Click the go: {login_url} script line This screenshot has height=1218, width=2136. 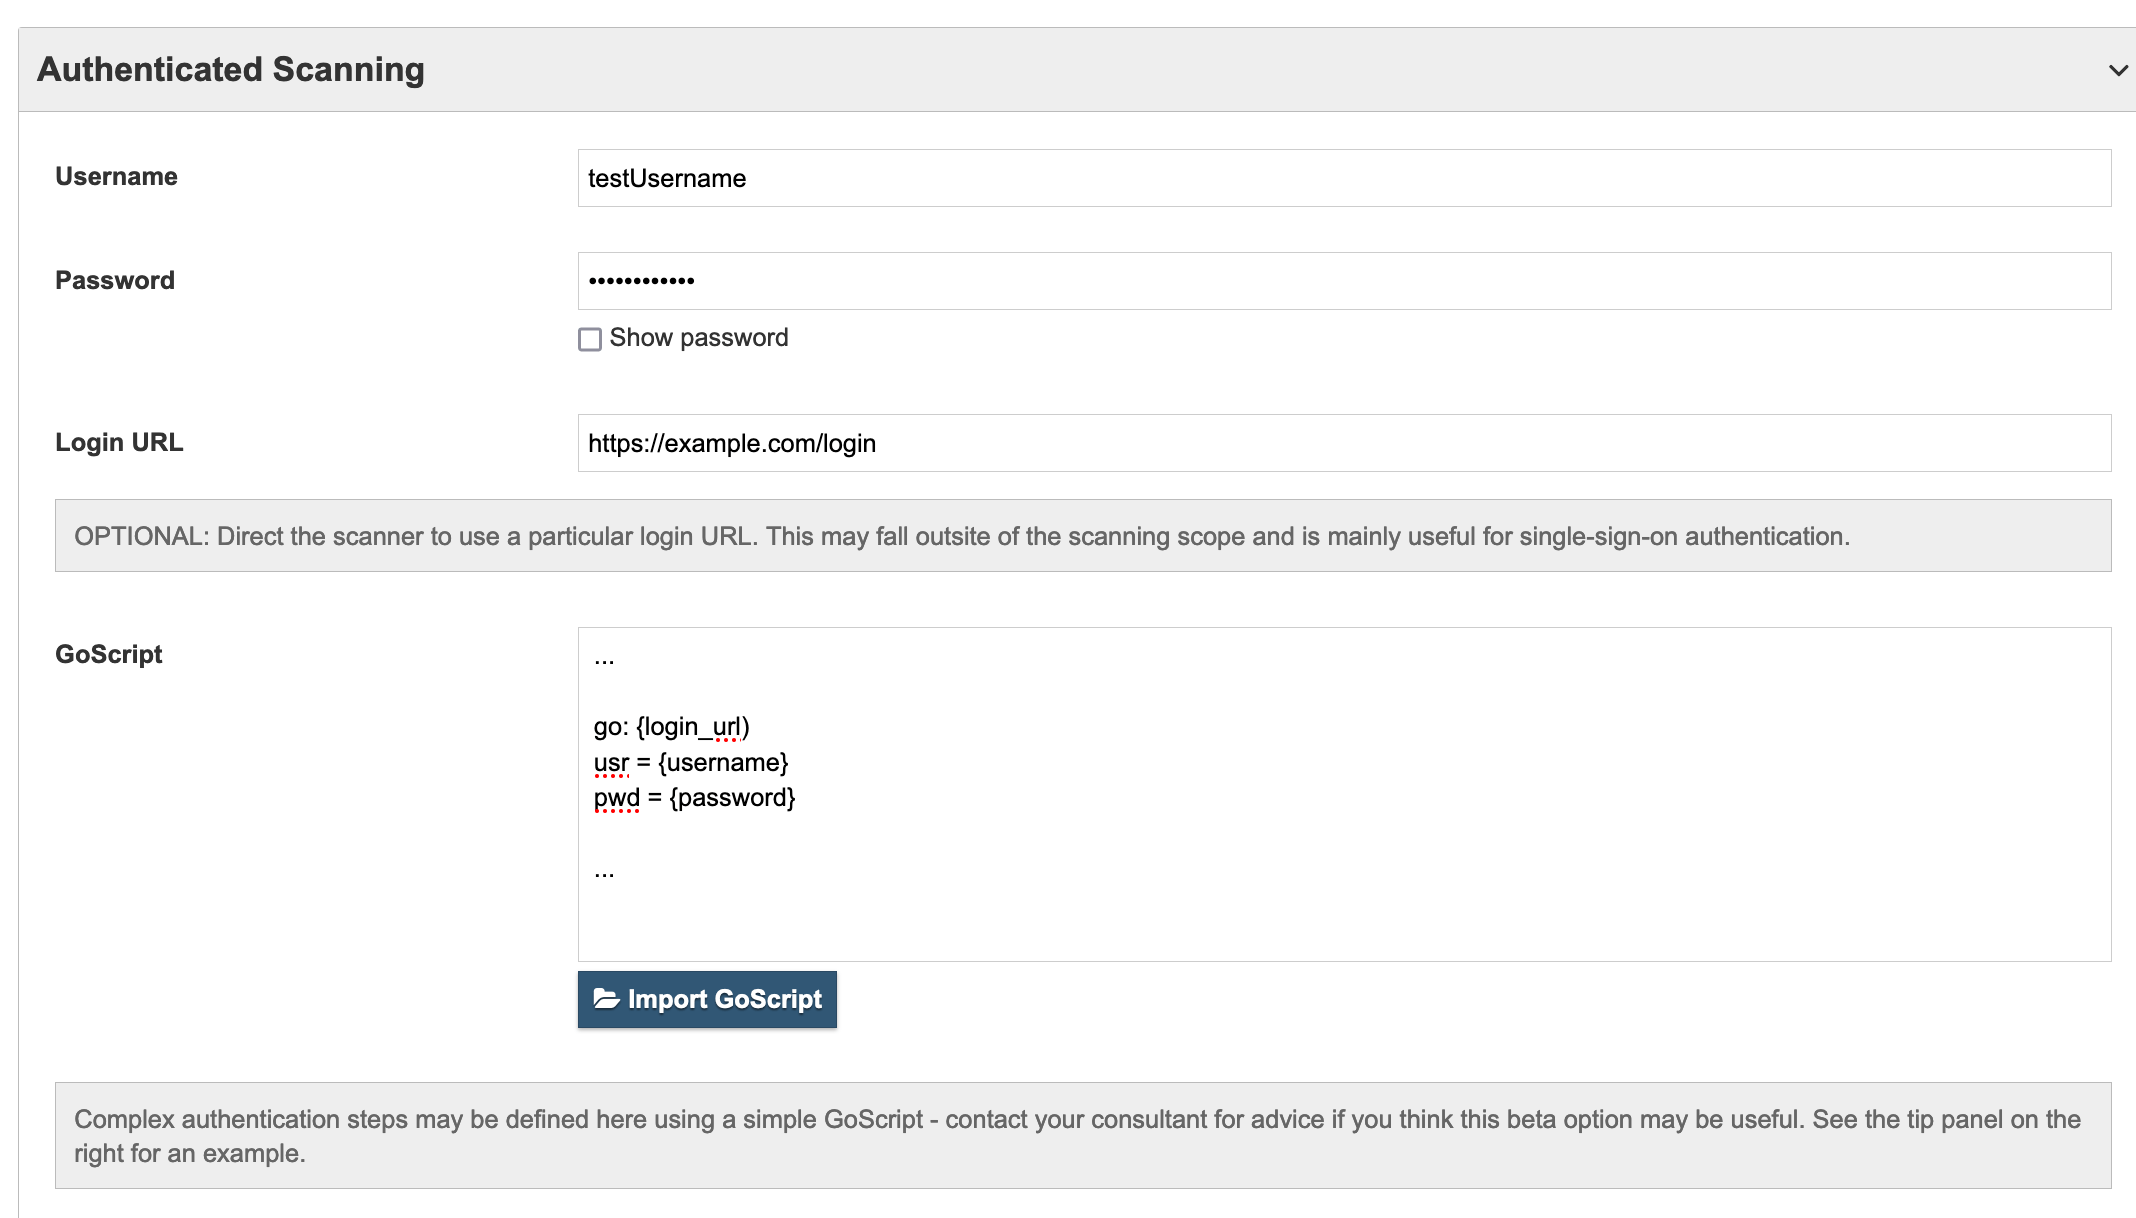pos(672,726)
